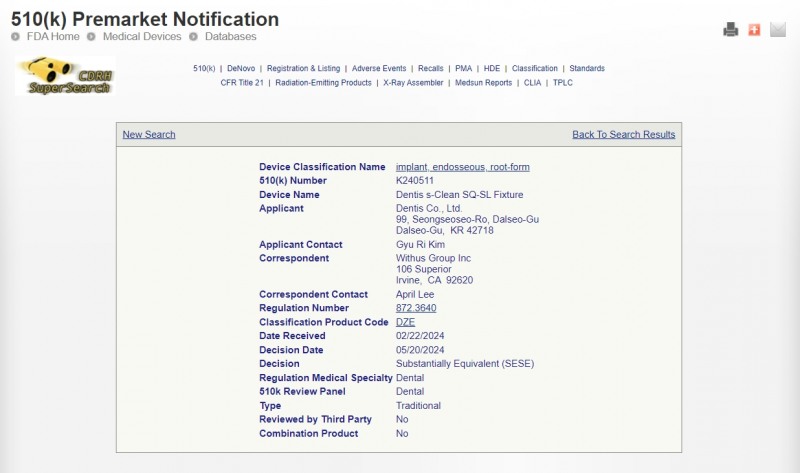Click product code DZE link
The height and width of the screenshot is (473, 800).
pos(405,323)
